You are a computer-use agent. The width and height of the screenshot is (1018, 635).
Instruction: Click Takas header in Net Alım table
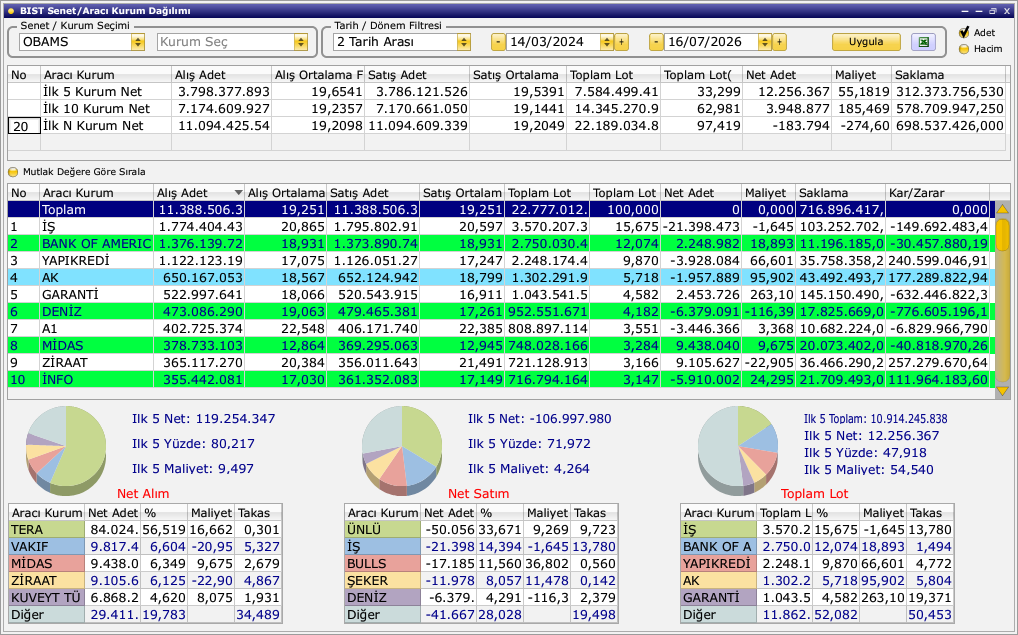point(258,513)
